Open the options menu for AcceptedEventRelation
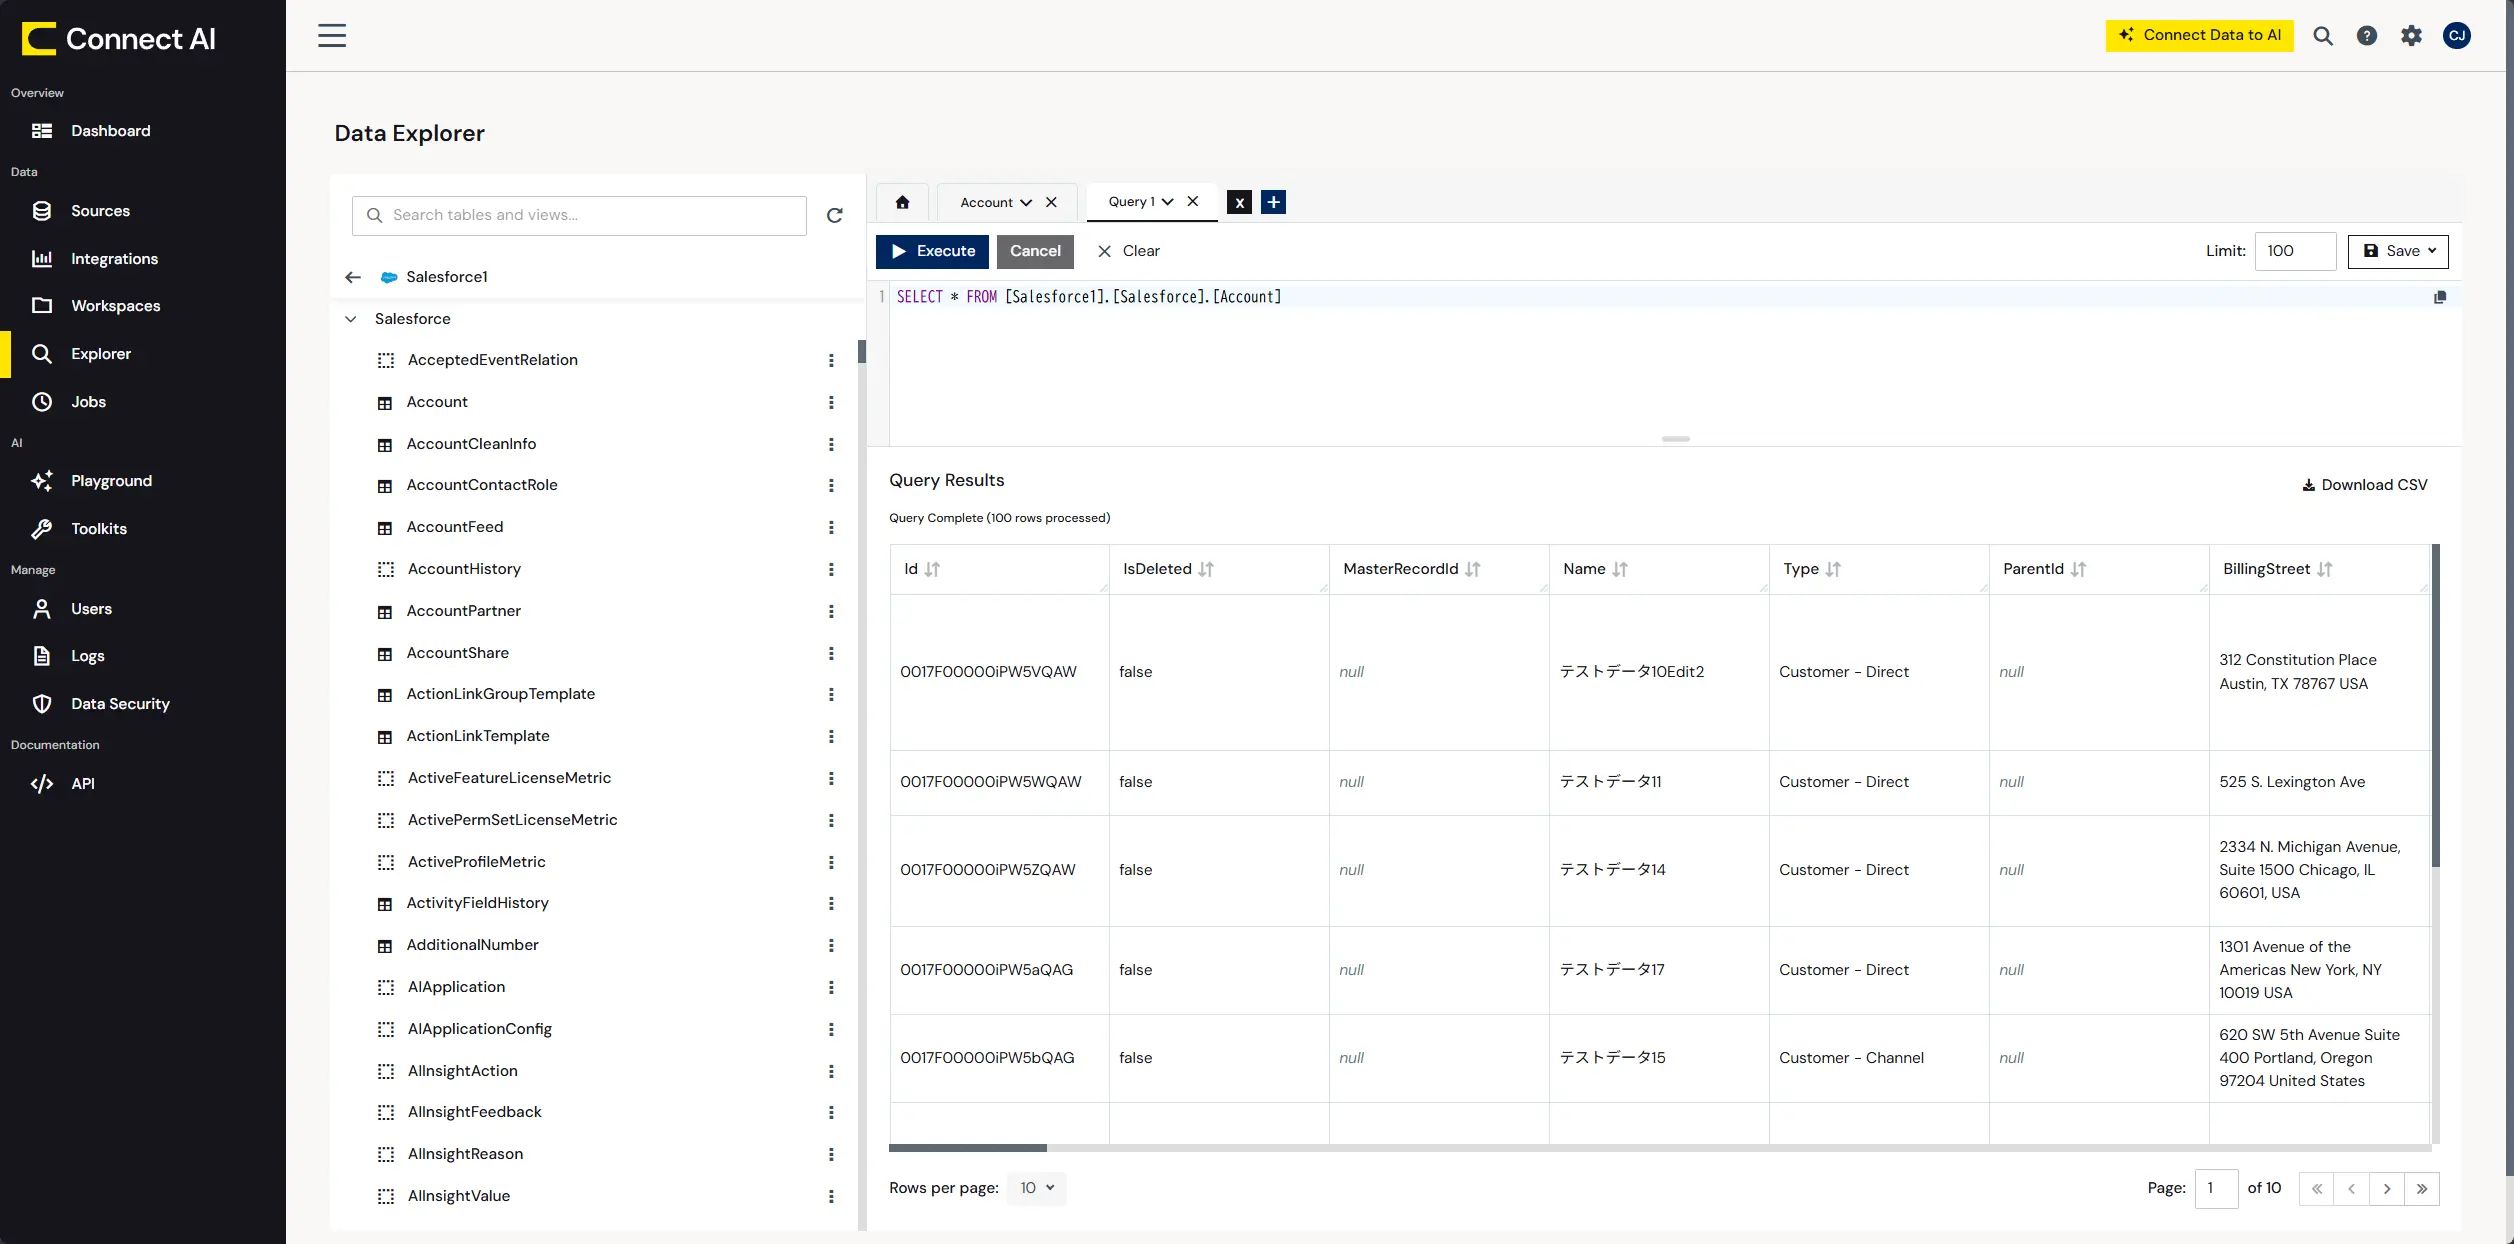 tap(831, 360)
